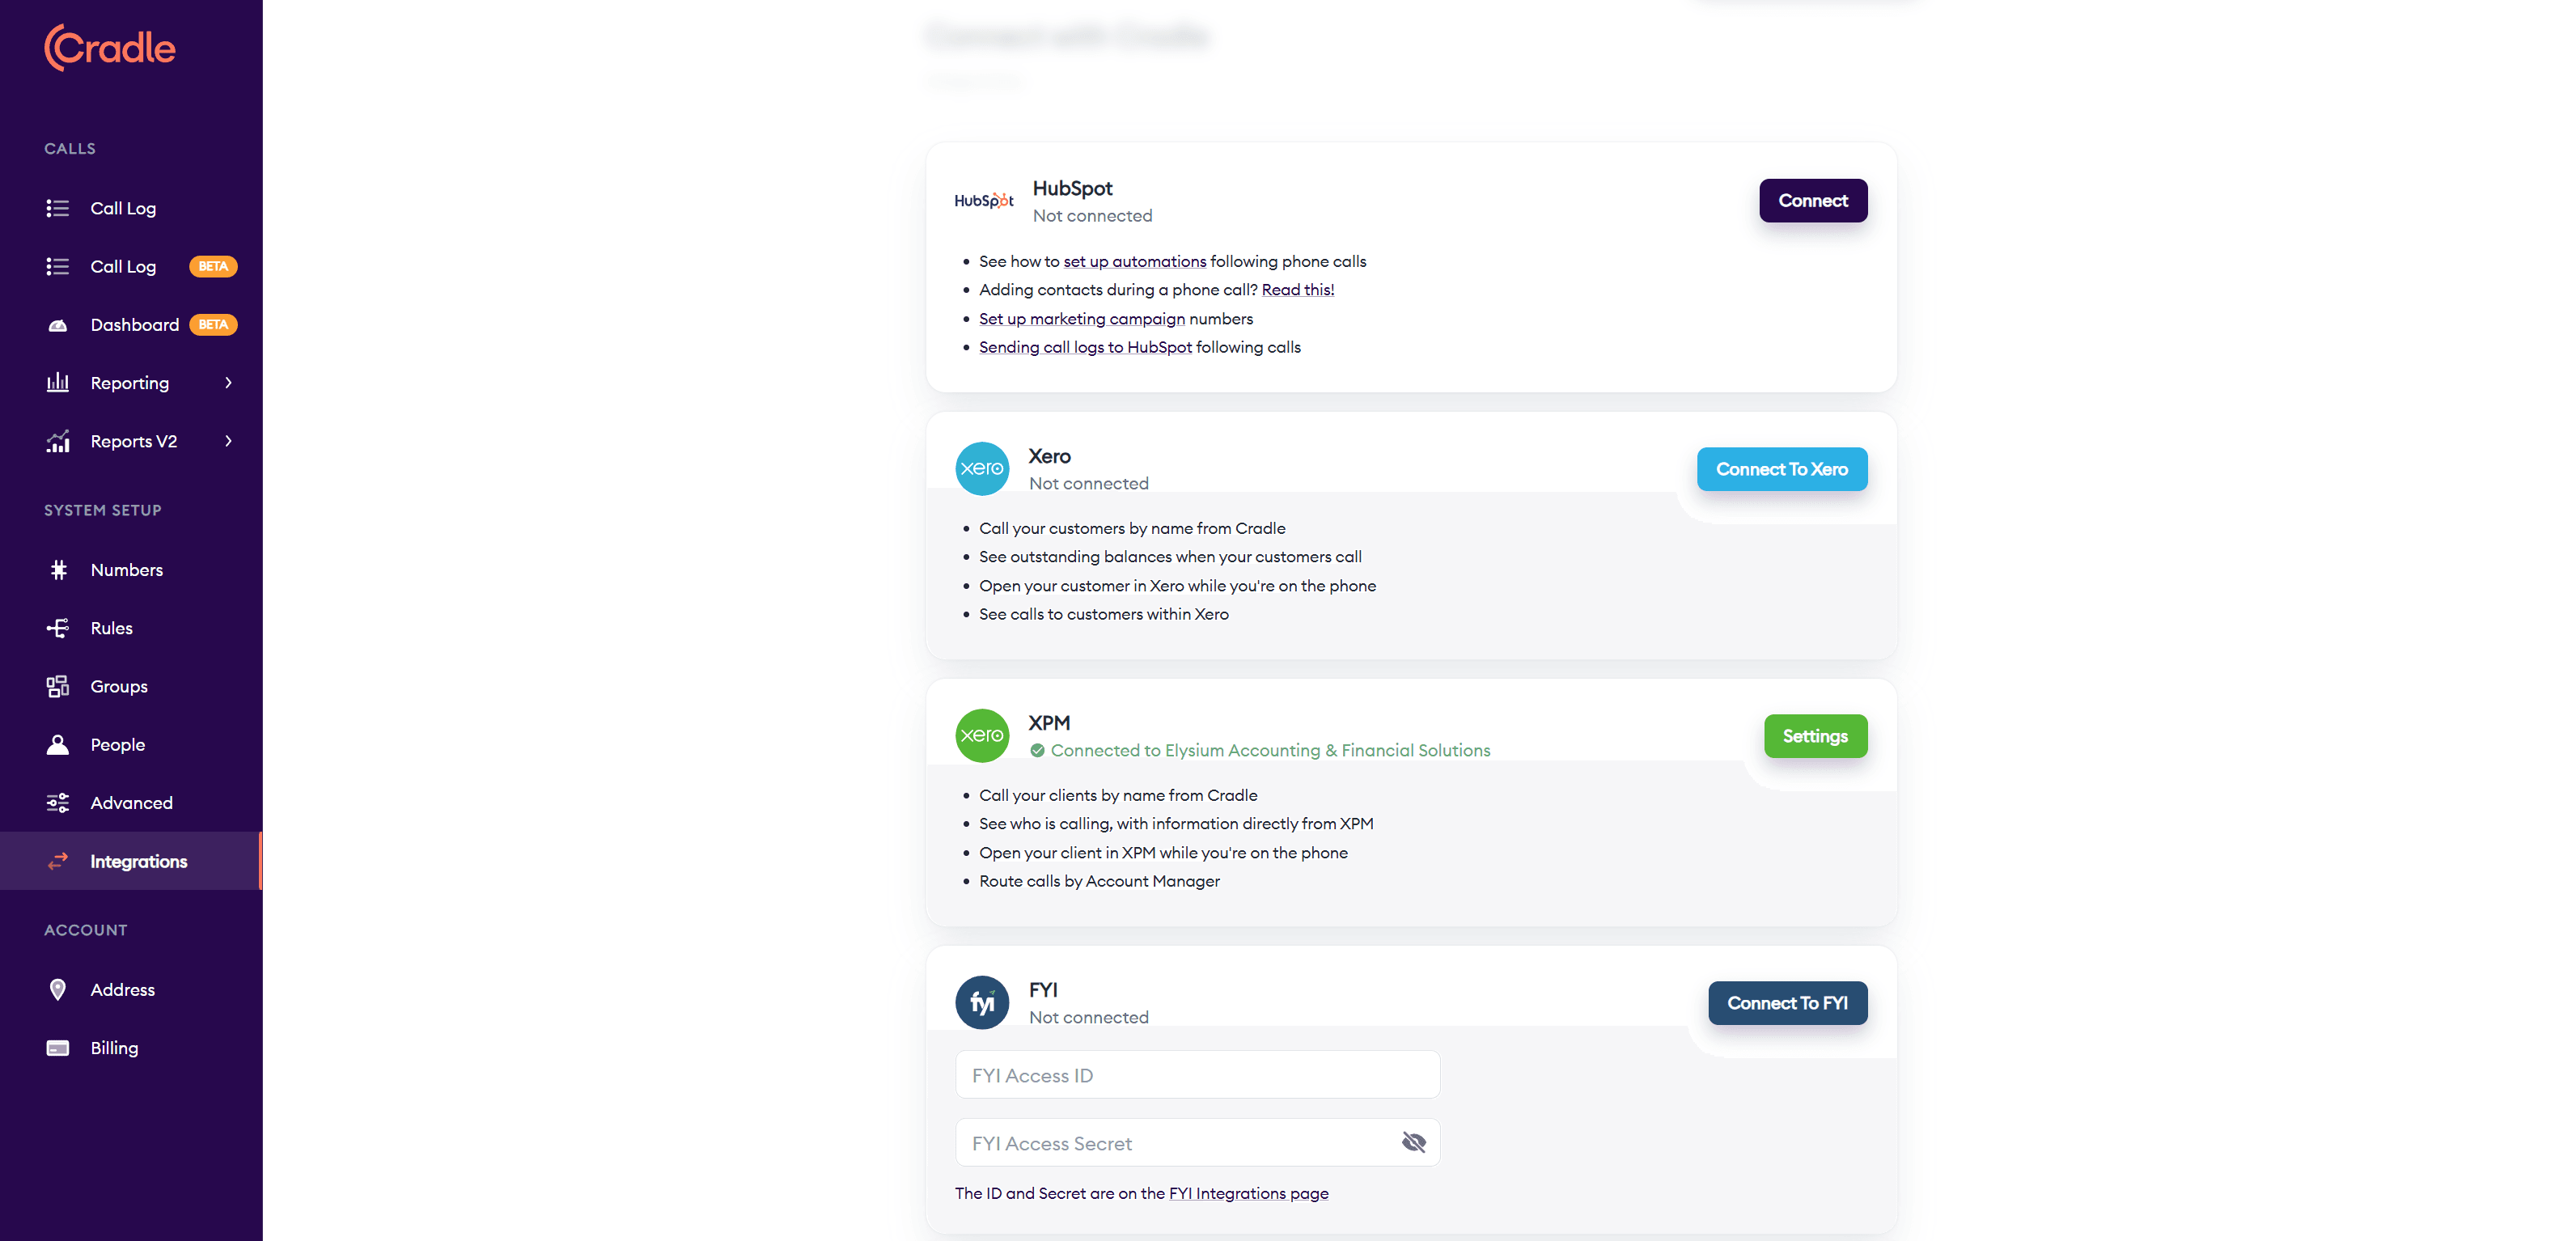Focus the FYI Access ID field
2576x1241 pixels.
pos(1197,1076)
